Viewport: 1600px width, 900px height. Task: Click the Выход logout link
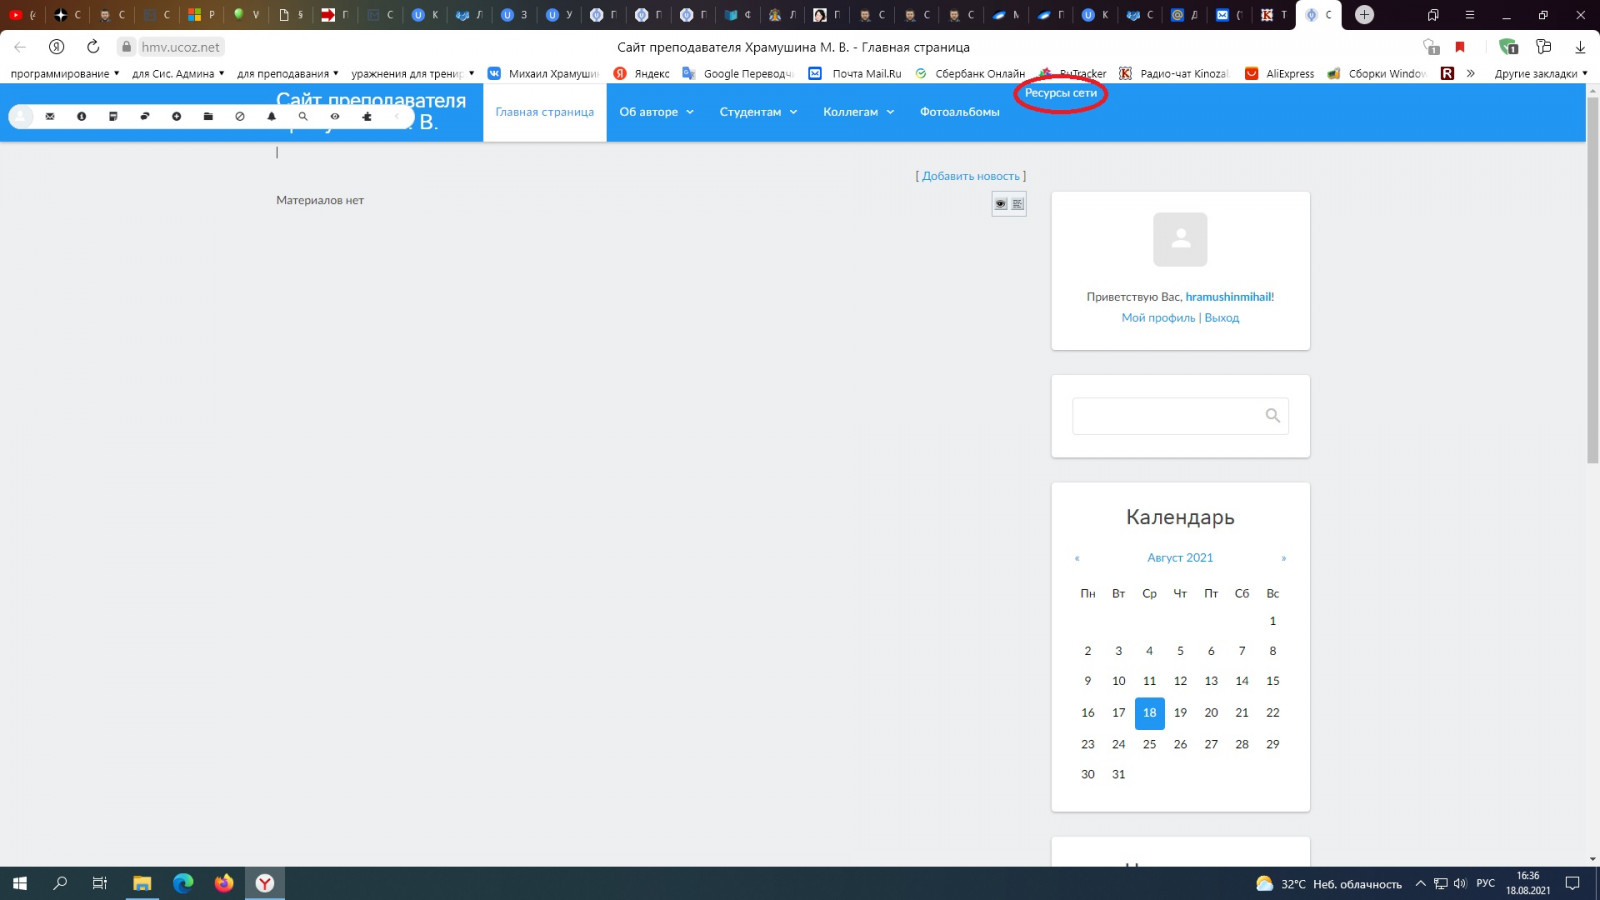pos(1221,318)
